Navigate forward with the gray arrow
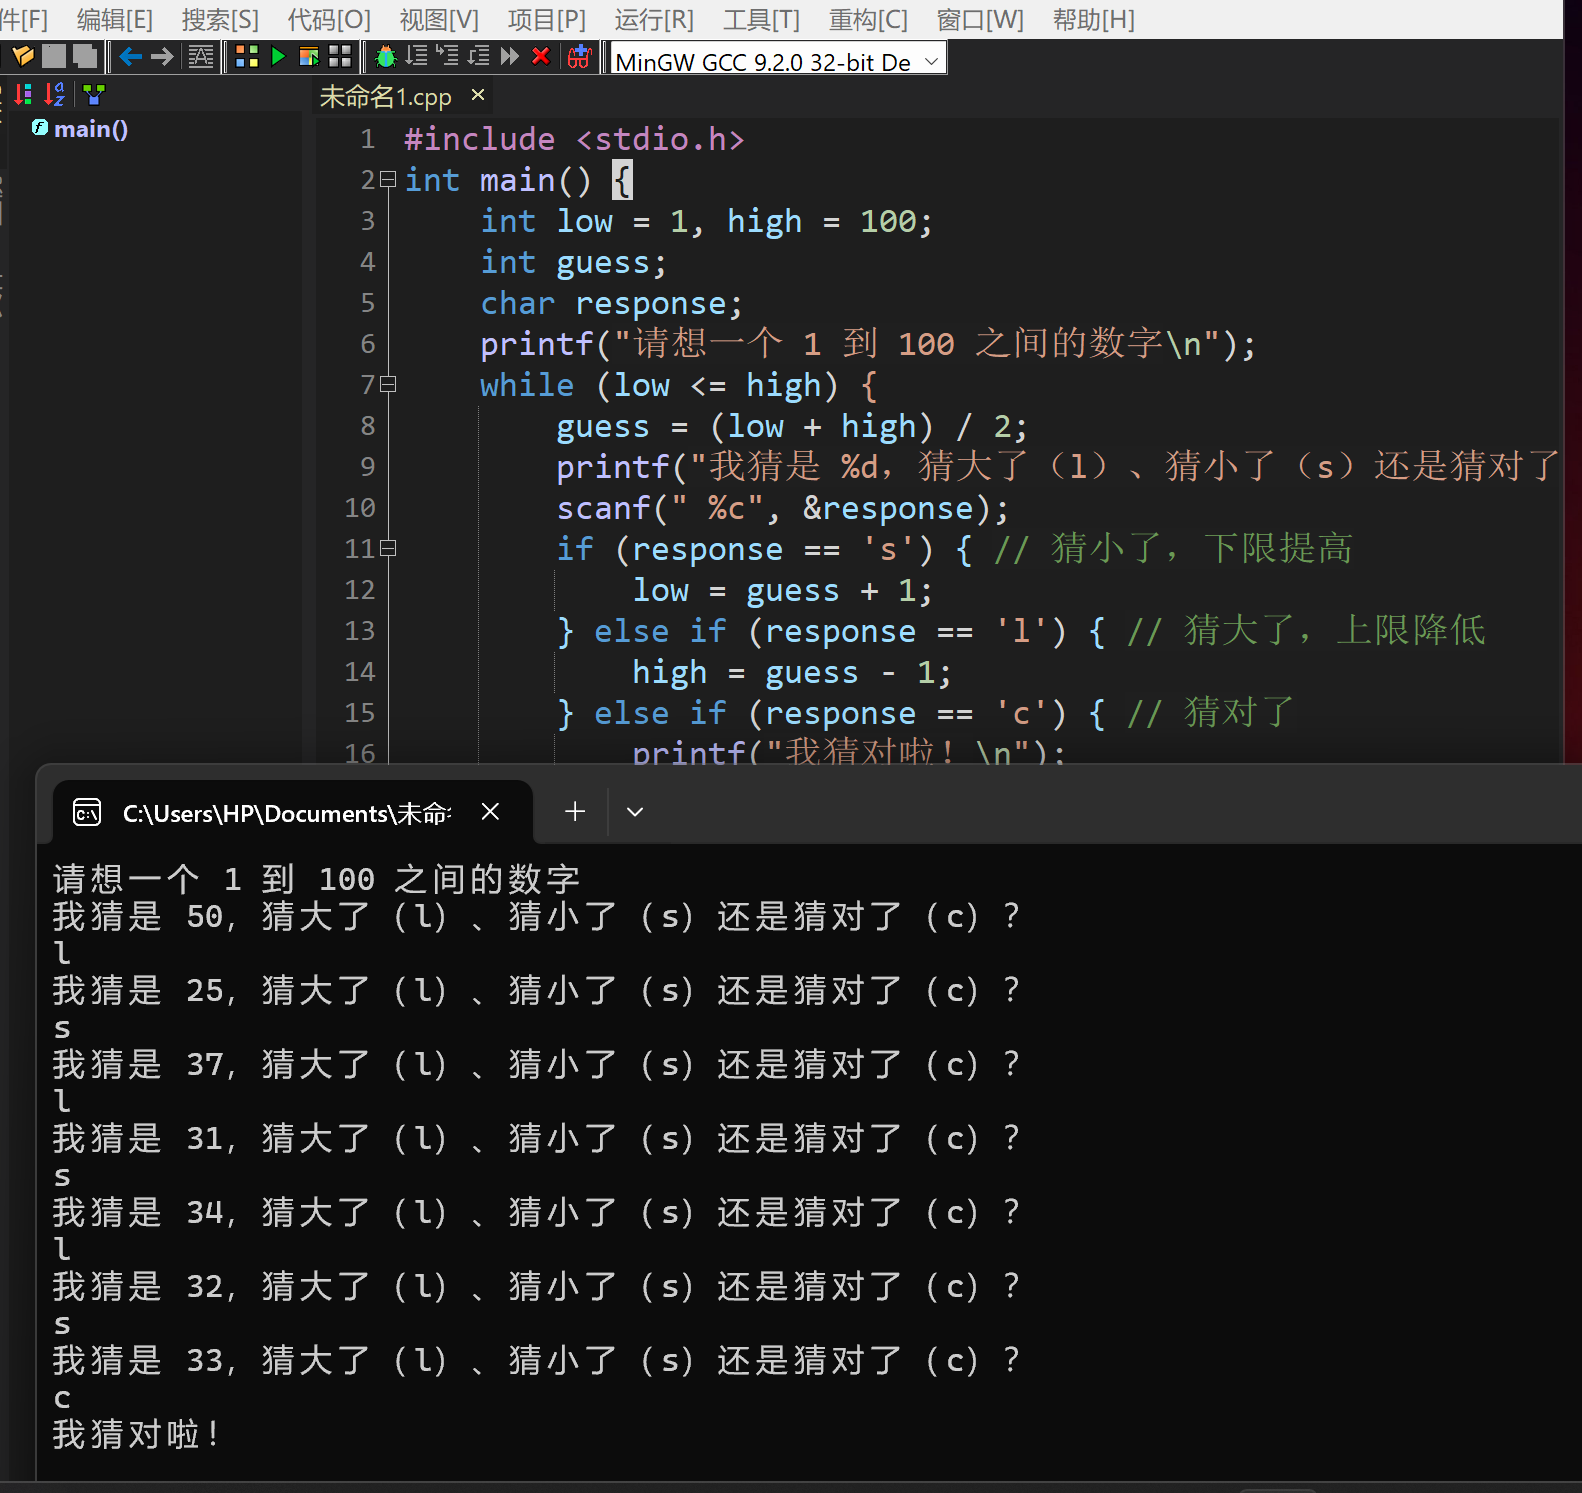Image resolution: width=1582 pixels, height=1493 pixels. [x=162, y=57]
